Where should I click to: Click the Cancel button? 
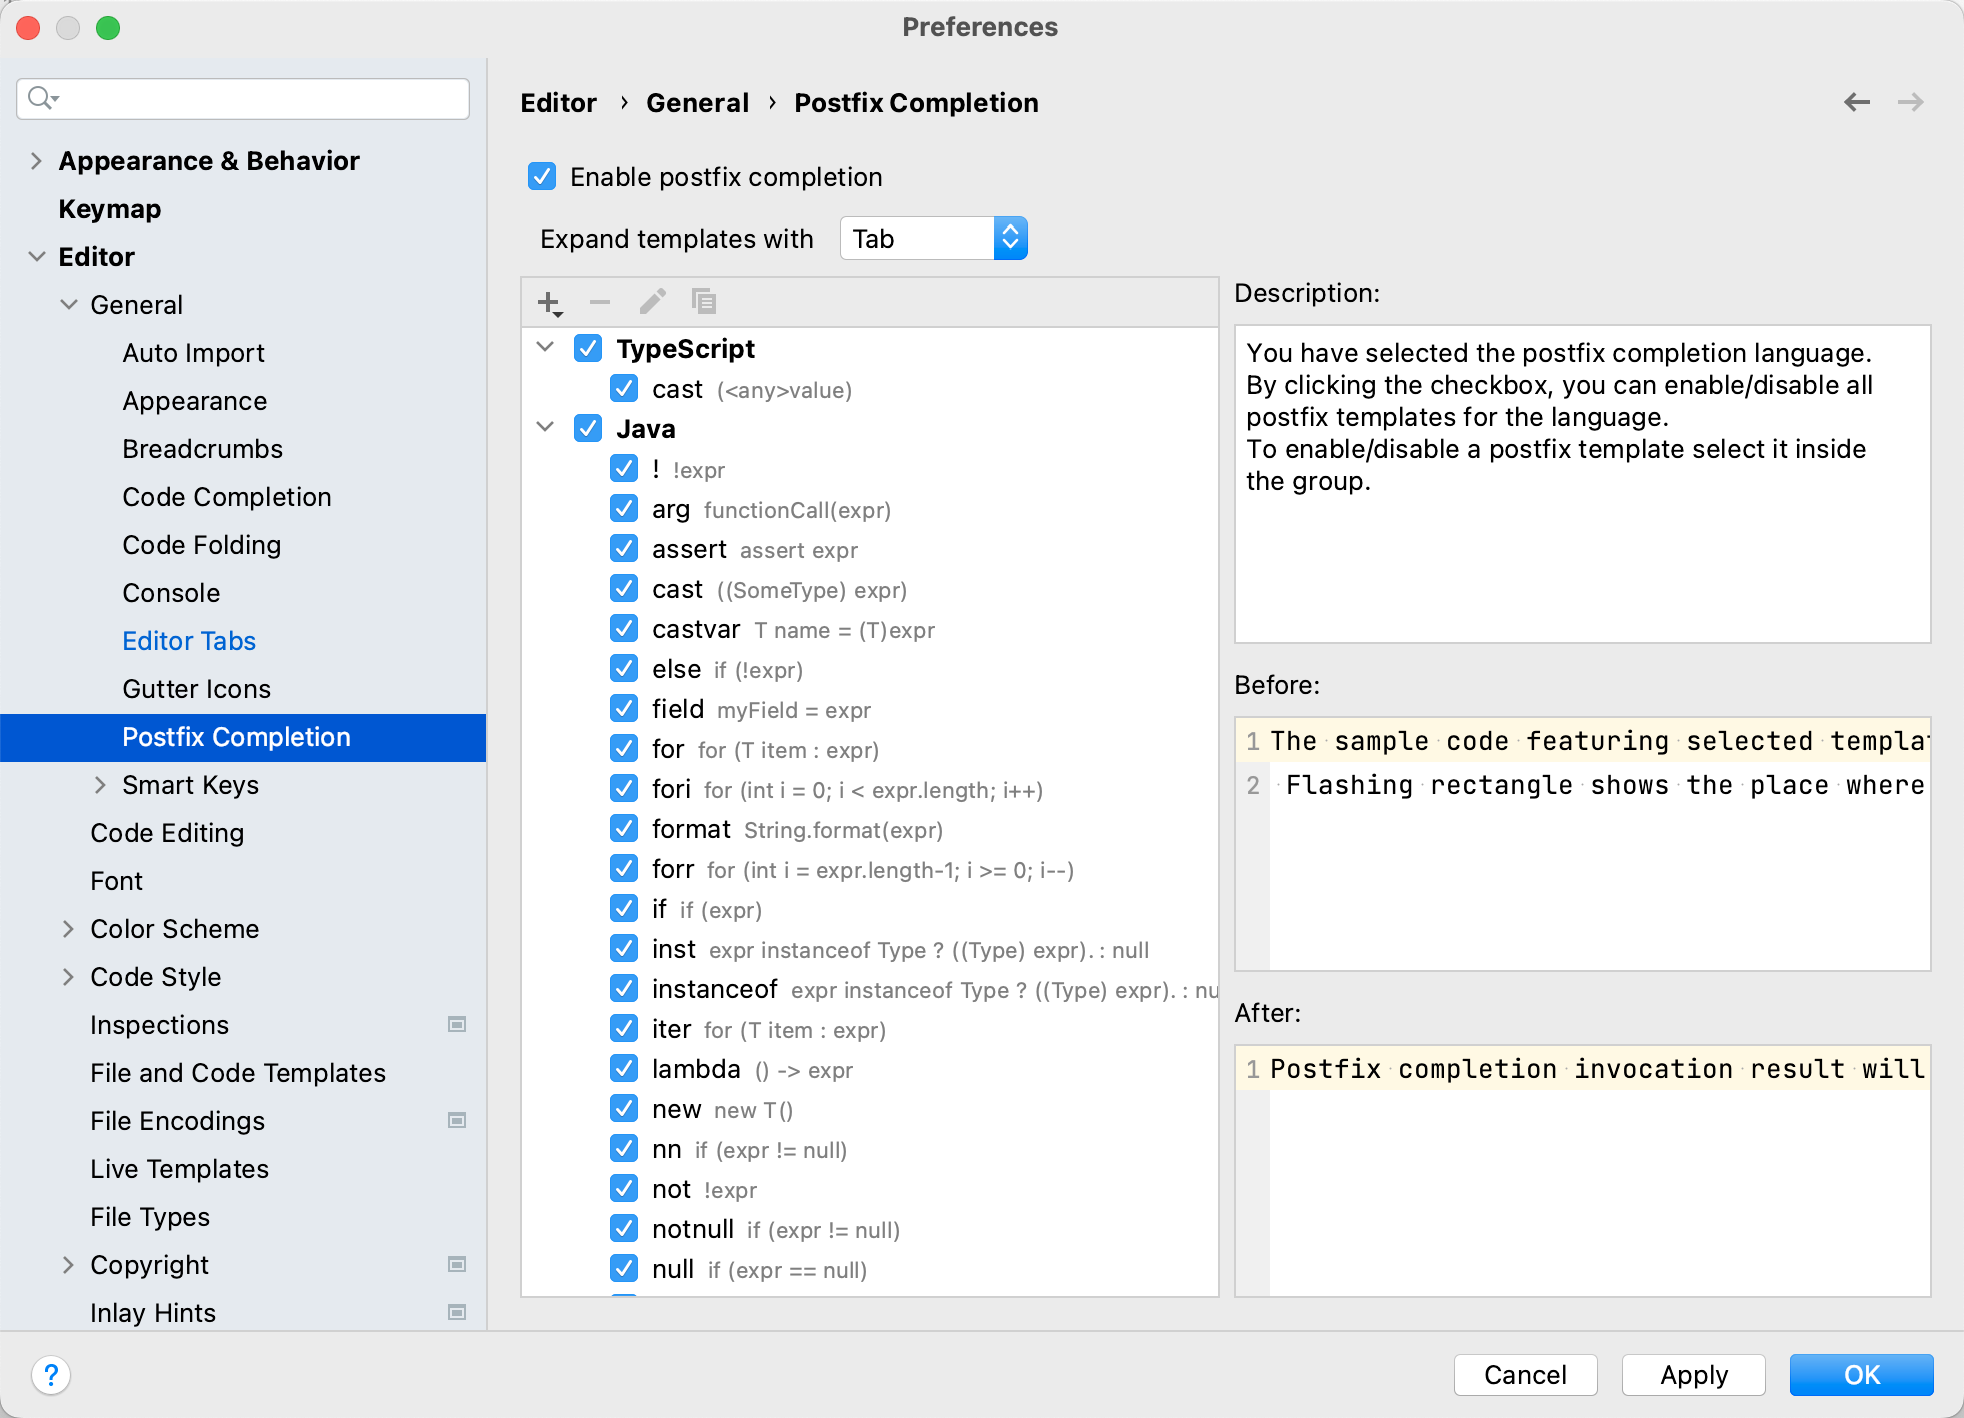click(x=1524, y=1375)
